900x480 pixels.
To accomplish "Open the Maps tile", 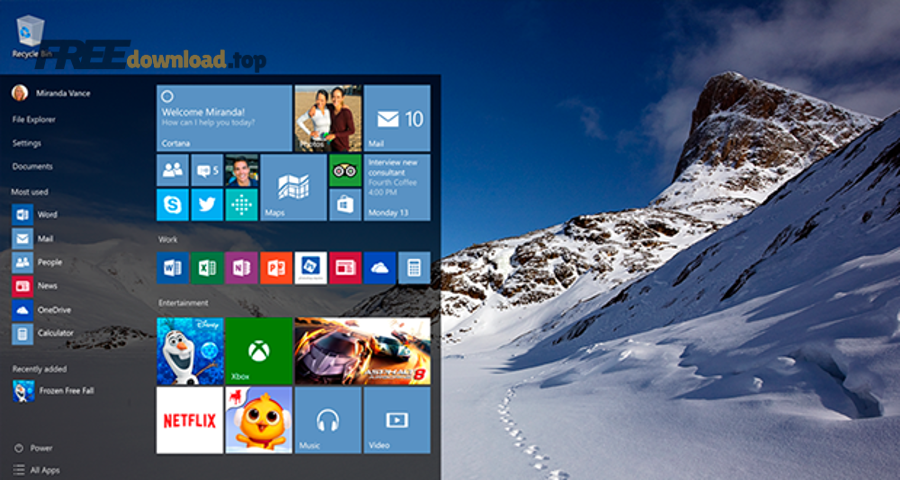I will (294, 187).
